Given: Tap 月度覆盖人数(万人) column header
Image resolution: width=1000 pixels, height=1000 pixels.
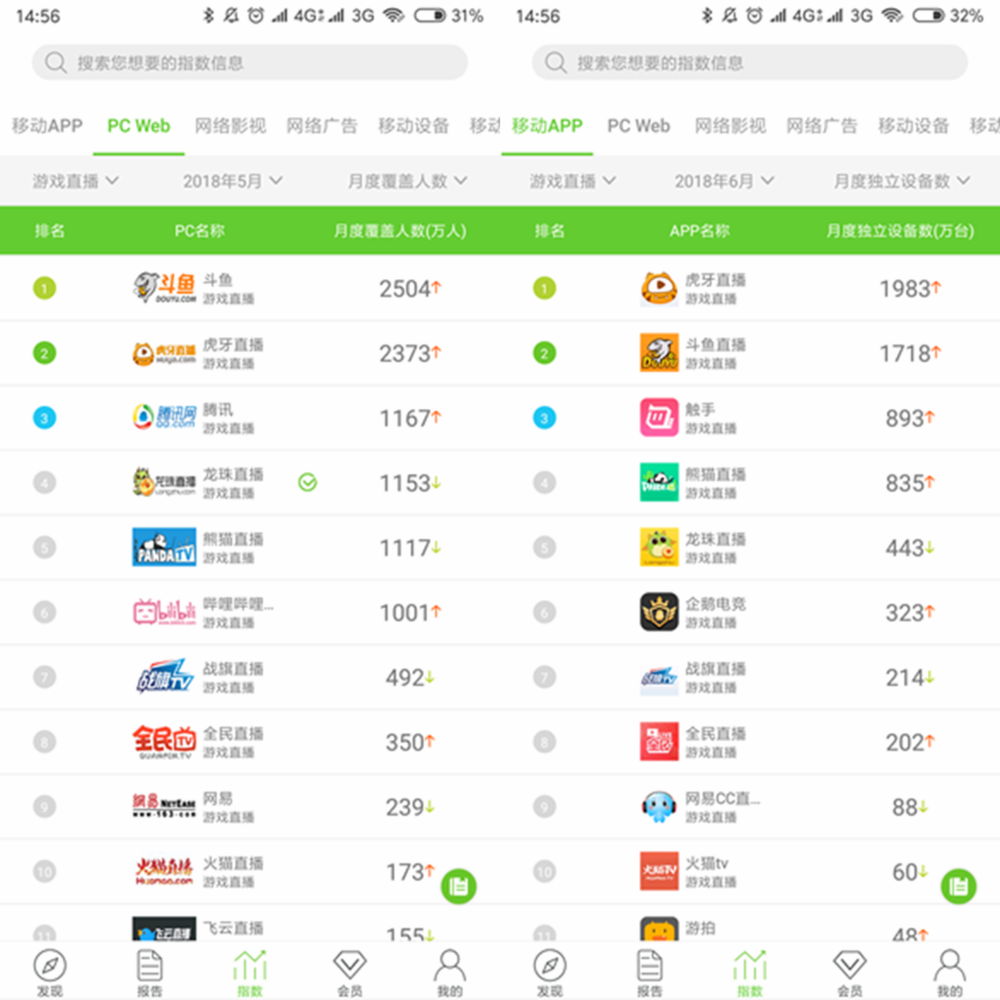Looking at the screenshot, I should pyautogui.click(x=400, y=231).
